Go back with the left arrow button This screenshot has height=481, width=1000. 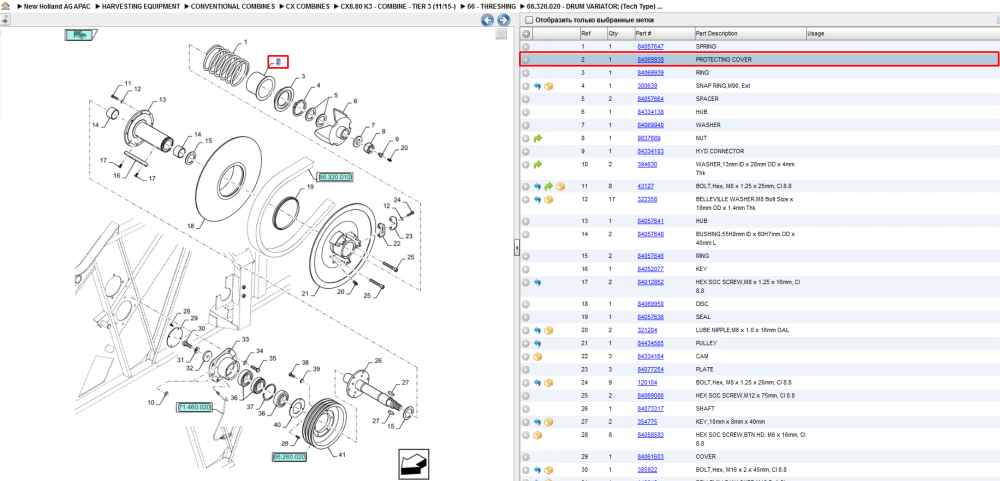click(487, 20)
